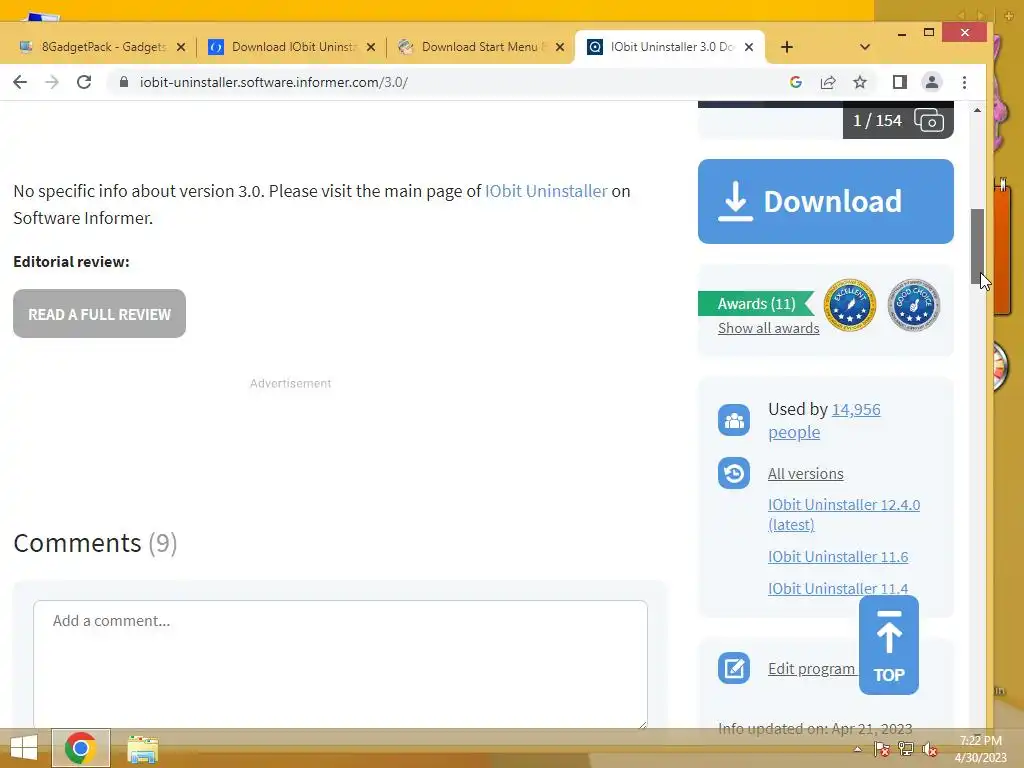Open All versions link
Screen dimensions: 1024x768
(805, 473)
